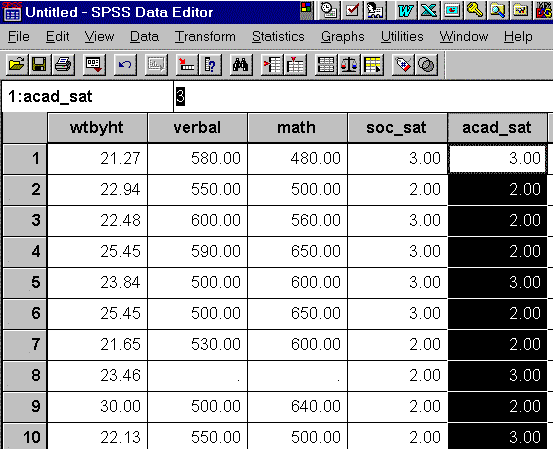Viewport: 553px width, 449px height.
Task: Click the Weight Cases scale icon
Action: tap(349, 65)
